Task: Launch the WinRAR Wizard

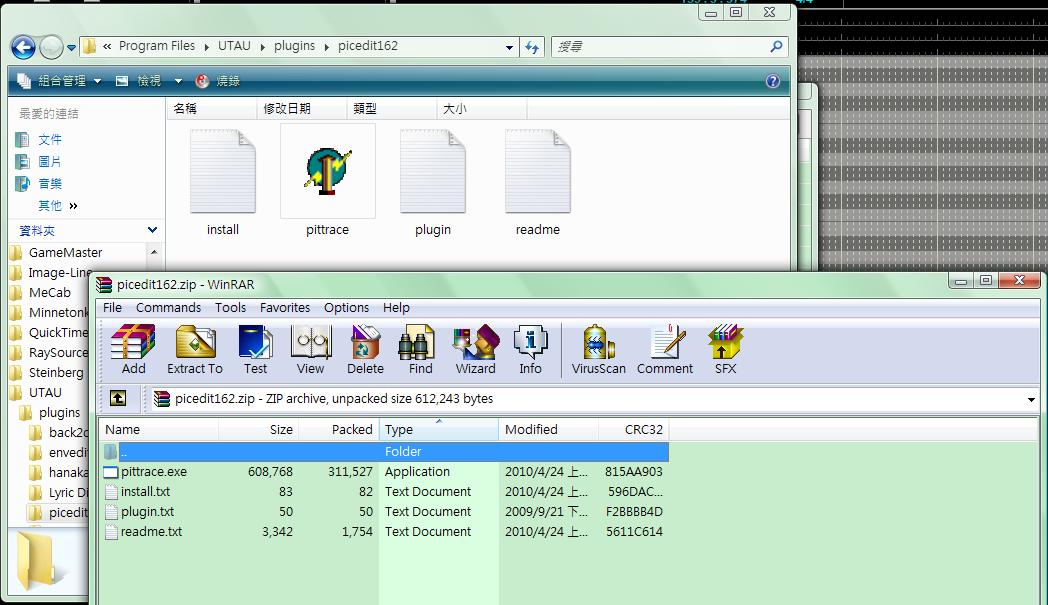Action: pyautogui.click(x=475, y=349)
